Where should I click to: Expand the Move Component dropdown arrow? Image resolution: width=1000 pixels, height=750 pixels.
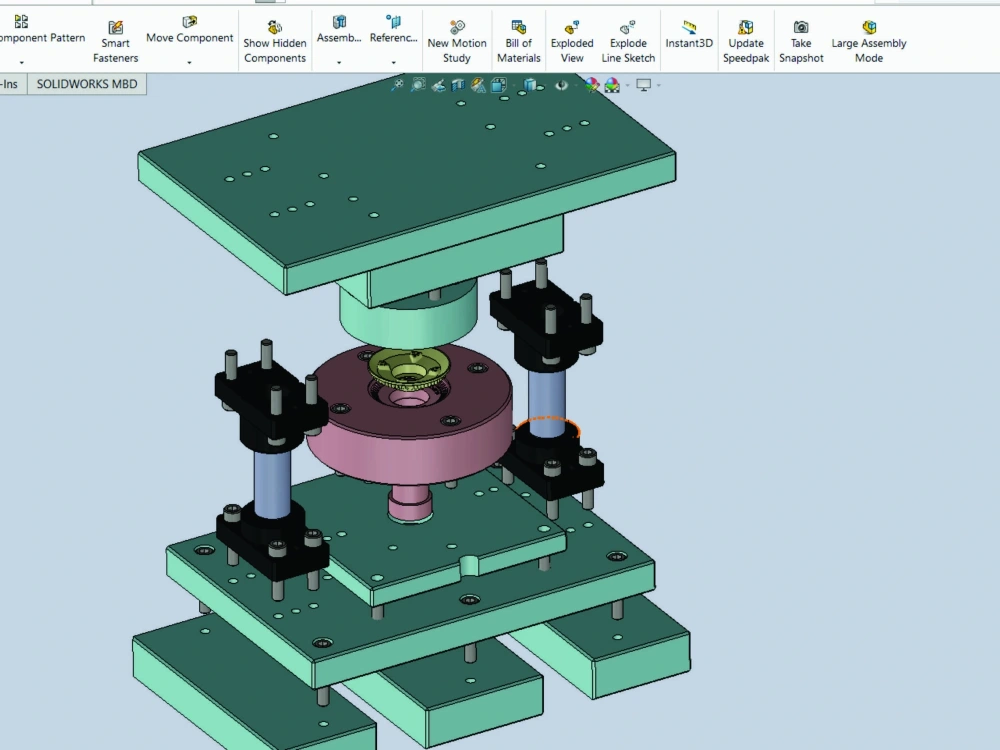[x=189, y=62]
